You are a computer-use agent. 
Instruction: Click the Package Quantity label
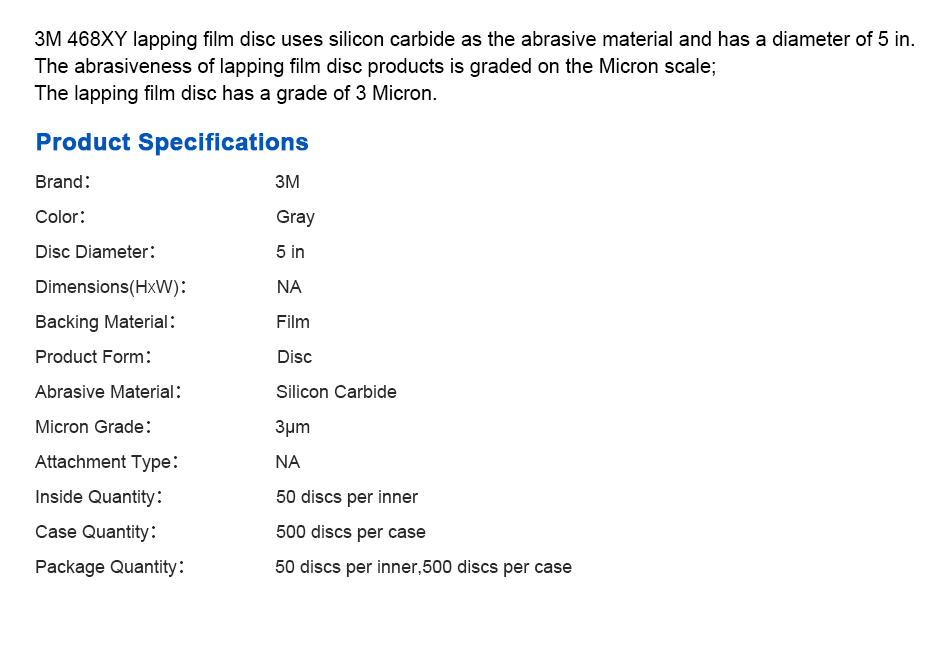coord(109,567)
